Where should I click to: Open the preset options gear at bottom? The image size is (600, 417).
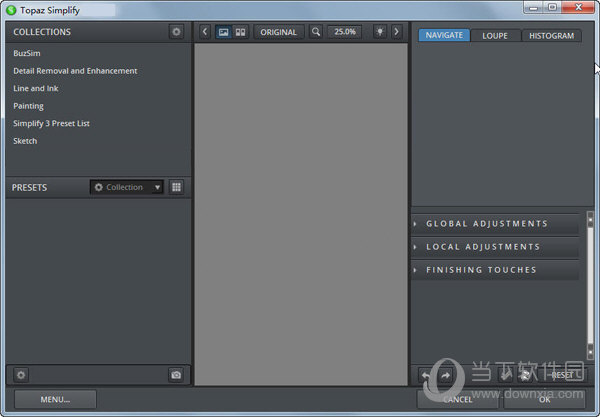(x=21, y=375)
